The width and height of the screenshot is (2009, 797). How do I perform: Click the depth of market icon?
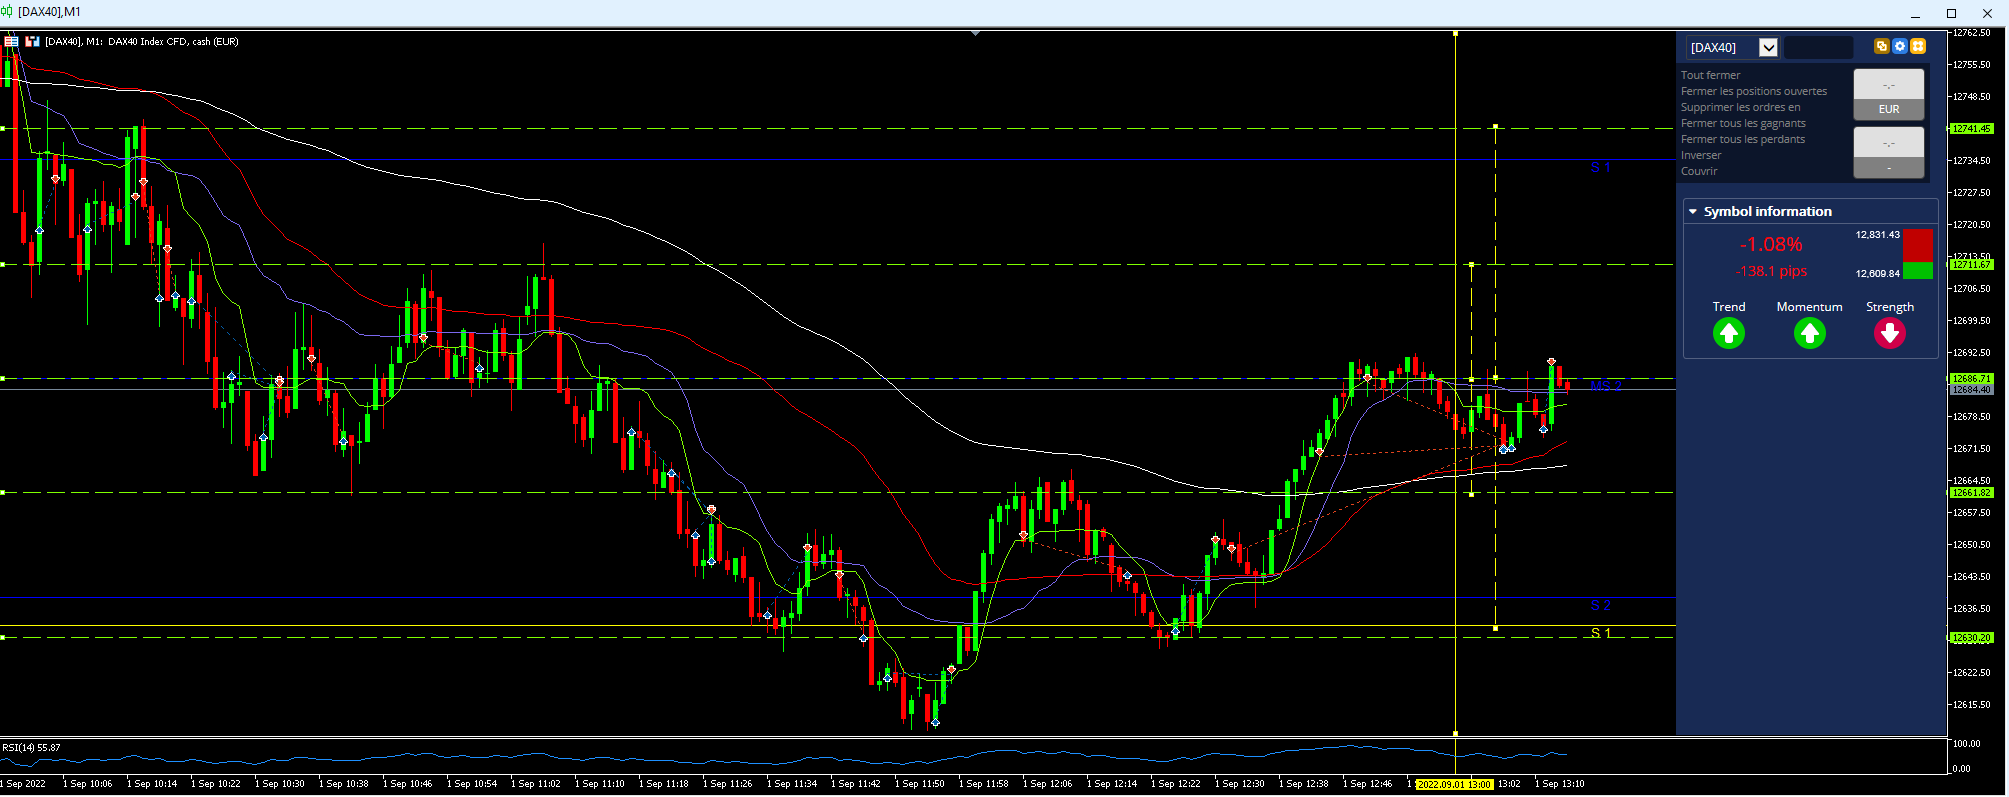(32, 41)
